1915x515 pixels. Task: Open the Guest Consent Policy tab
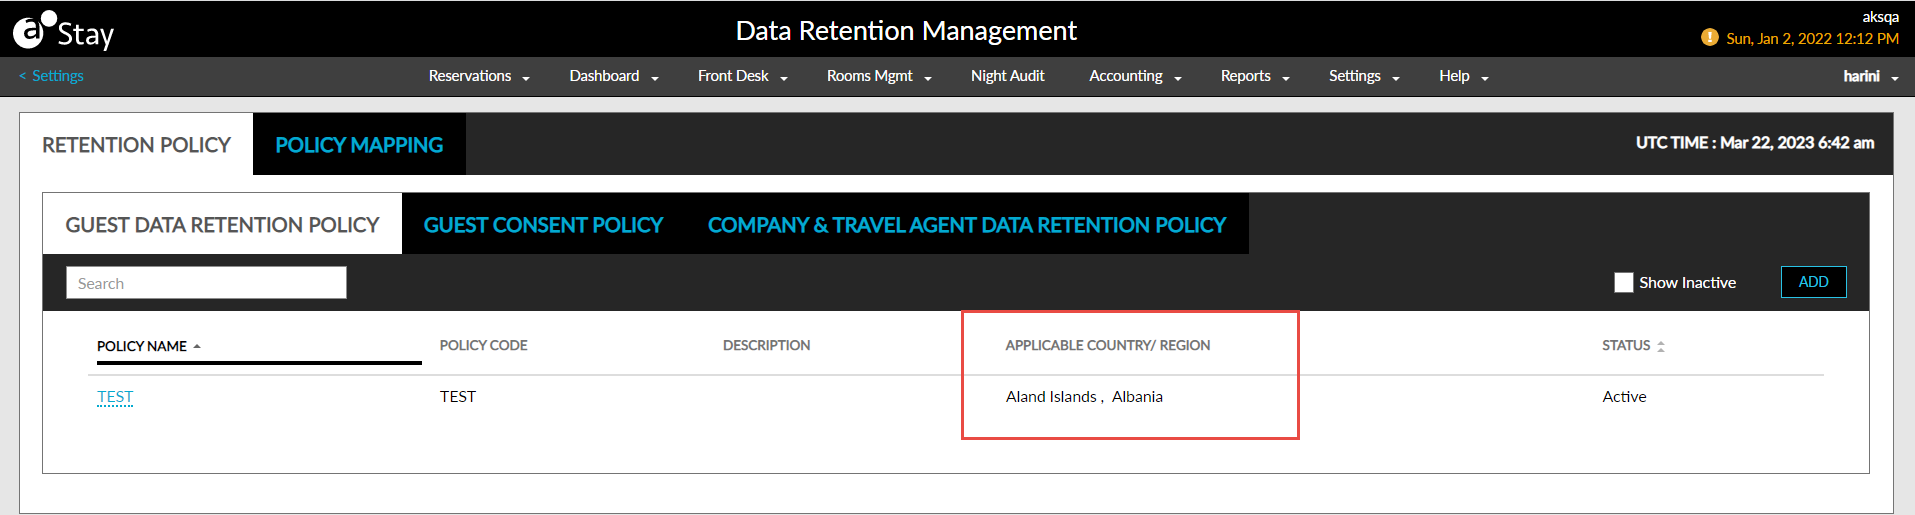(543, 225)
